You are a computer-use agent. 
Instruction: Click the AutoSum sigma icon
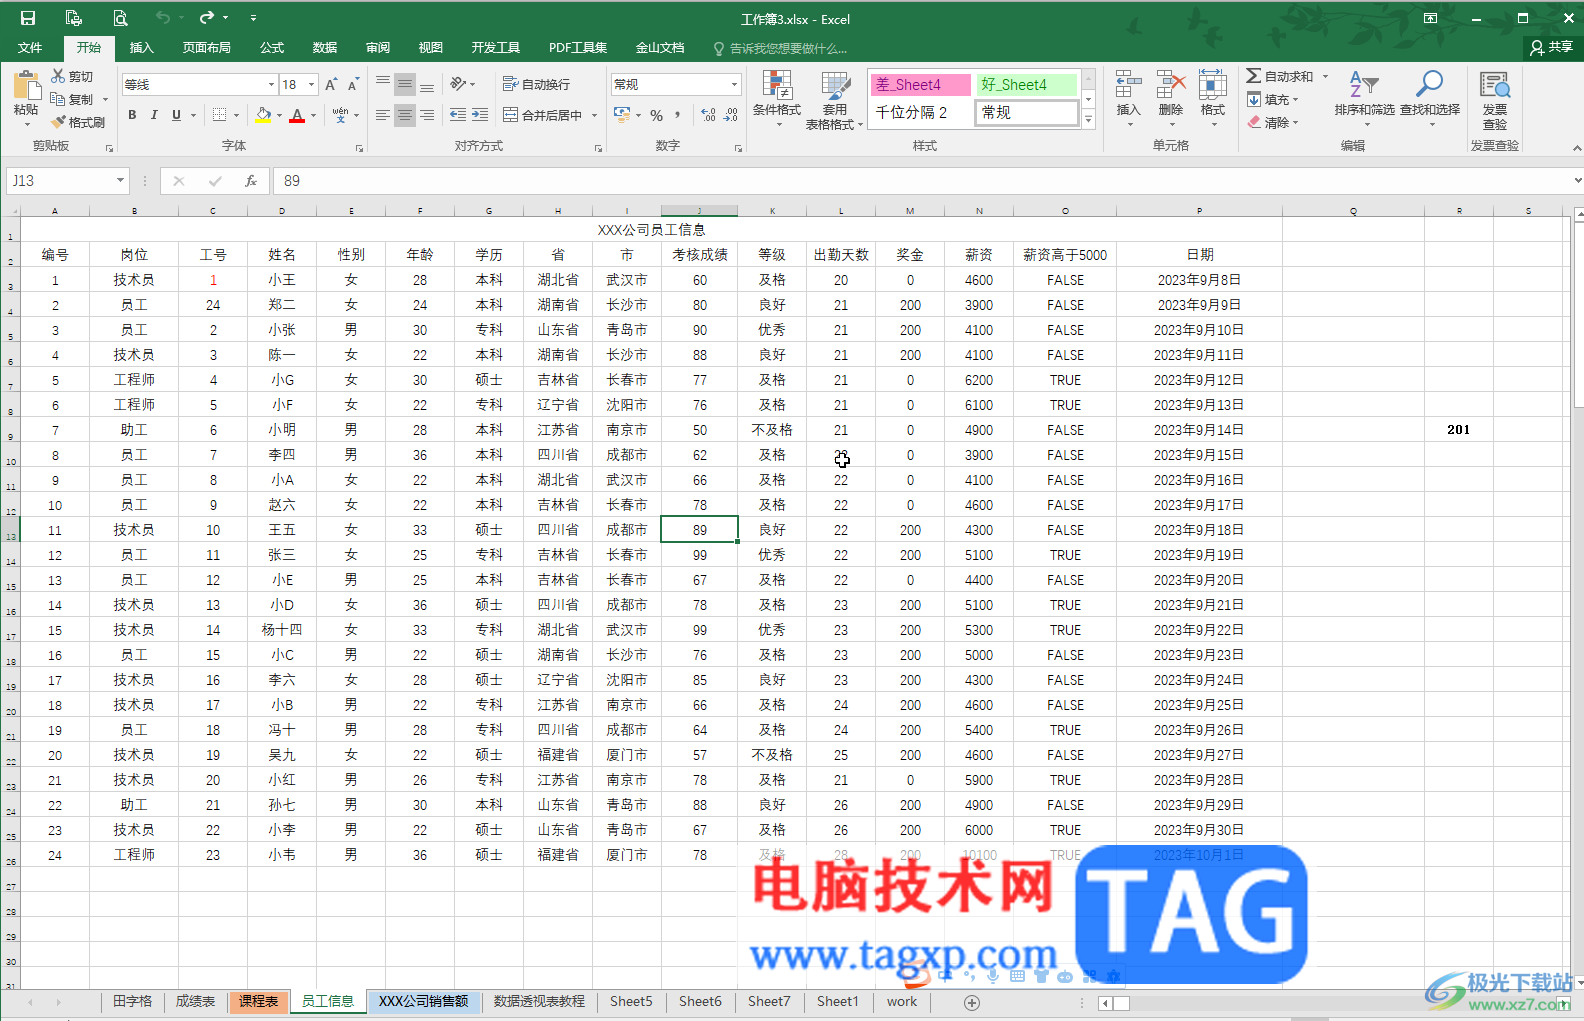1254,76
